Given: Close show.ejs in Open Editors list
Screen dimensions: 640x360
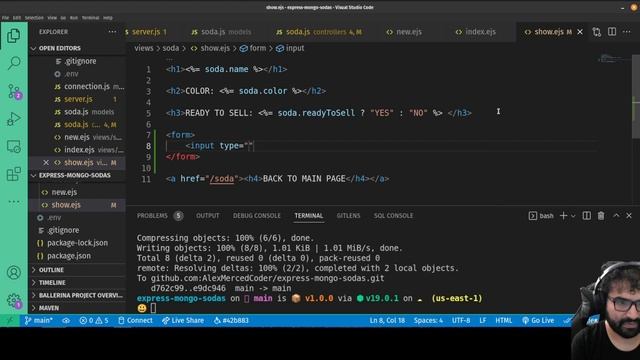Looking at the screenshot, I should [46, 162].
